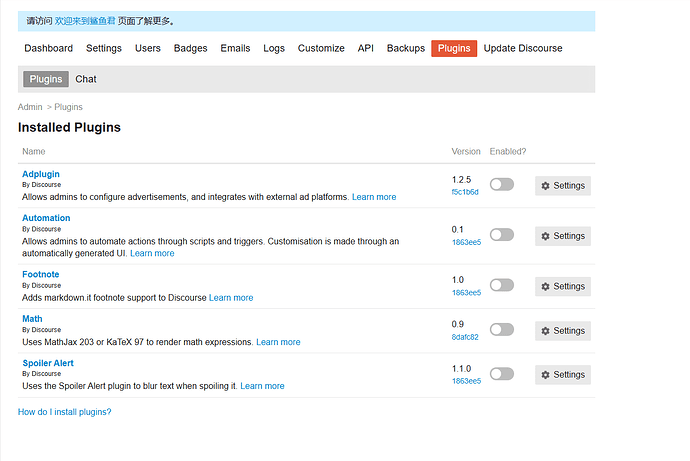
Task: Go to the API tab
Action: pyautogui.click(x=366, y=48)
